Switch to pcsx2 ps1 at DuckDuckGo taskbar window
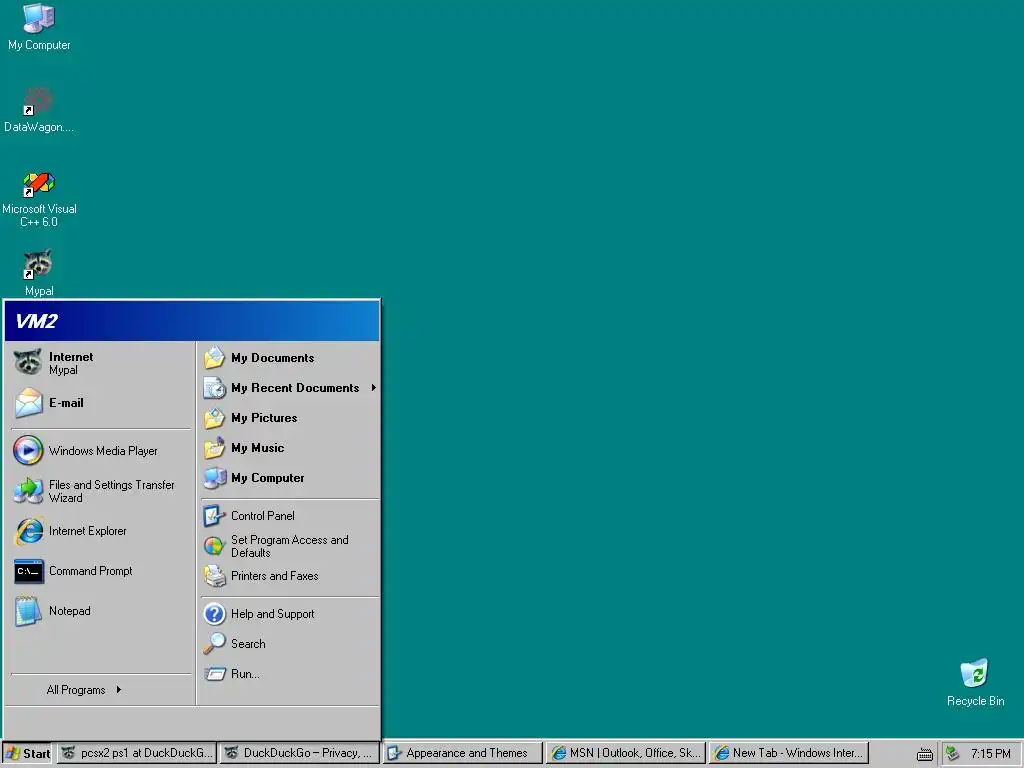1024x768 pixels. (x=136, y=753)
